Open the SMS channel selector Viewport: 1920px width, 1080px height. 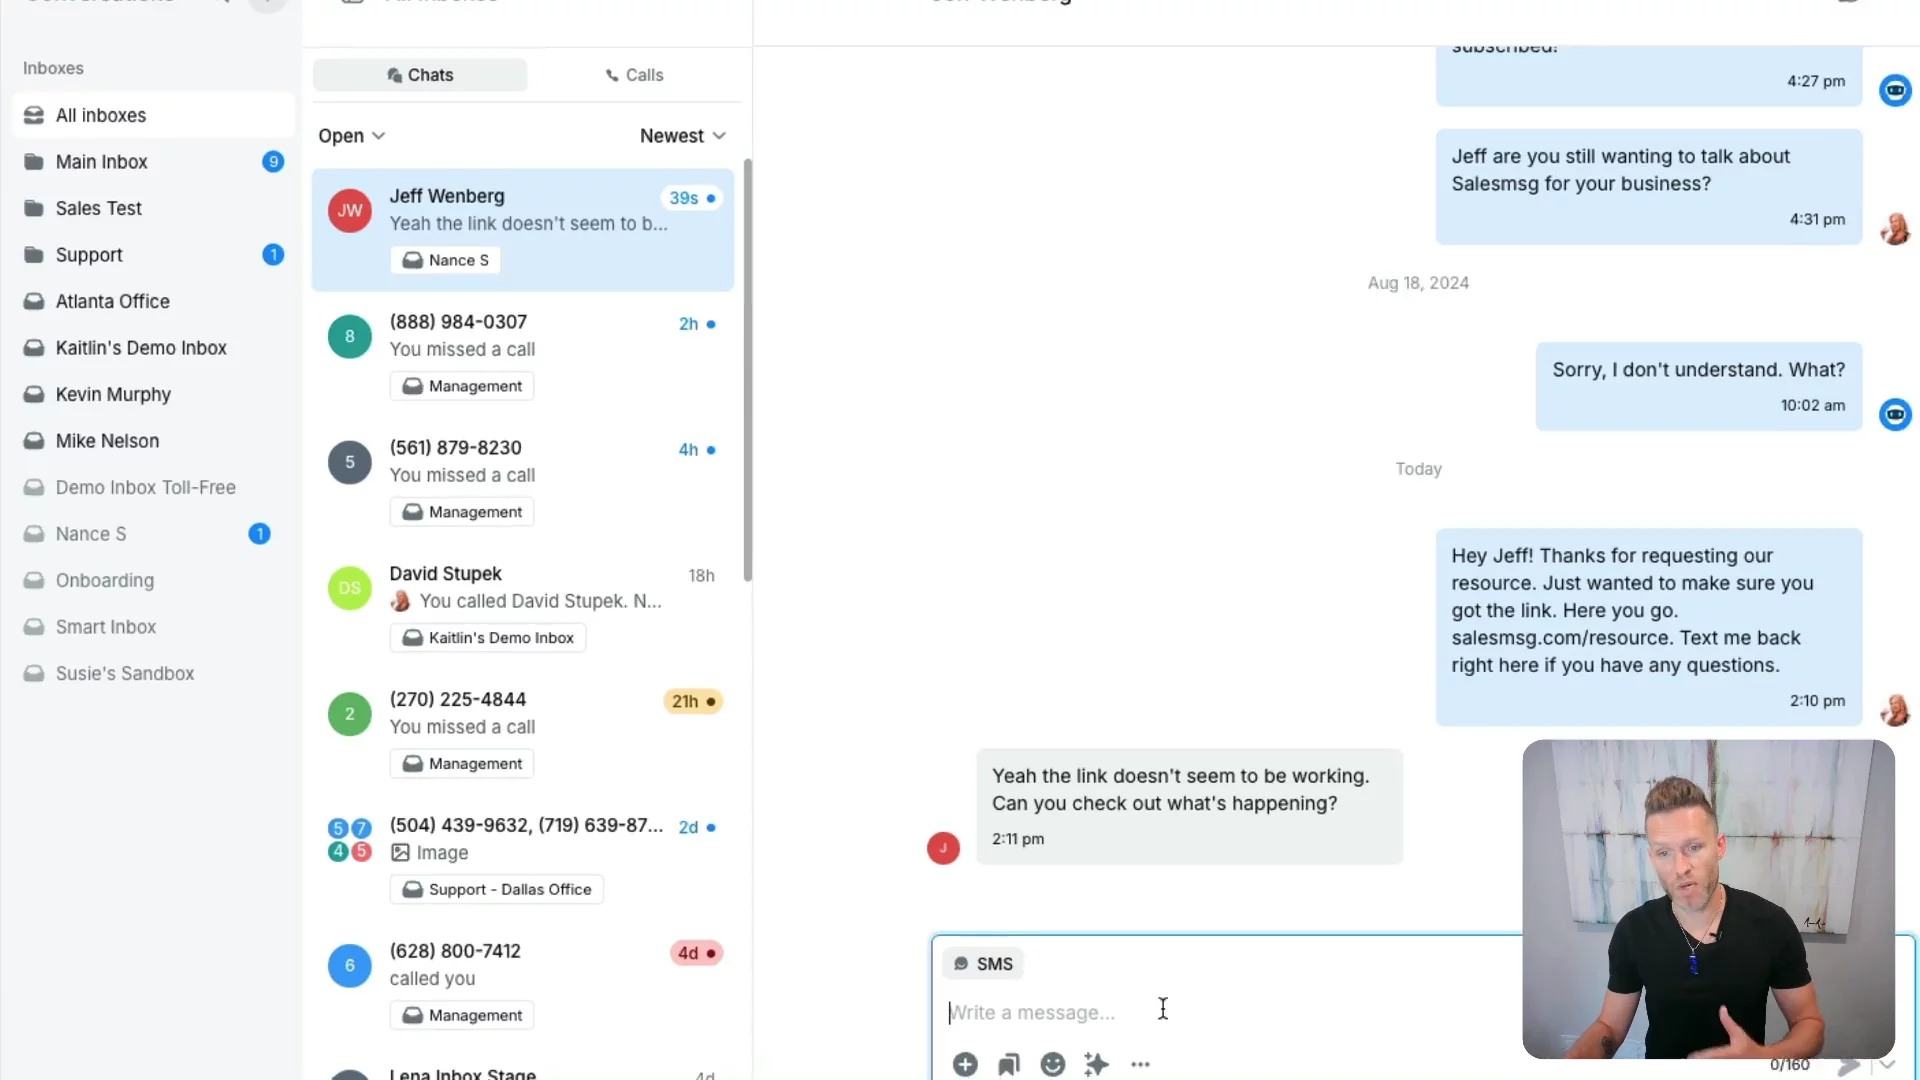point(983,964)
